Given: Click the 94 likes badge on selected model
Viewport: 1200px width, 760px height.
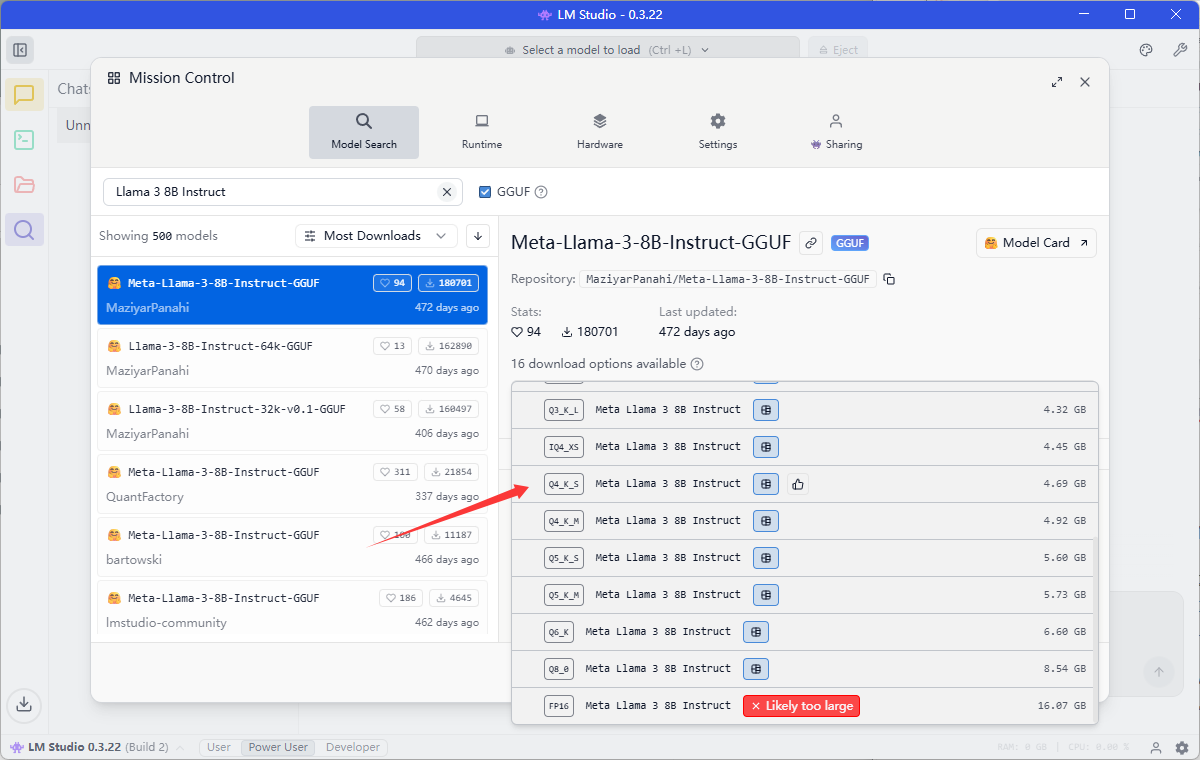Looking at the screenshot, I should pyautogui.click(x=392, y=283).
